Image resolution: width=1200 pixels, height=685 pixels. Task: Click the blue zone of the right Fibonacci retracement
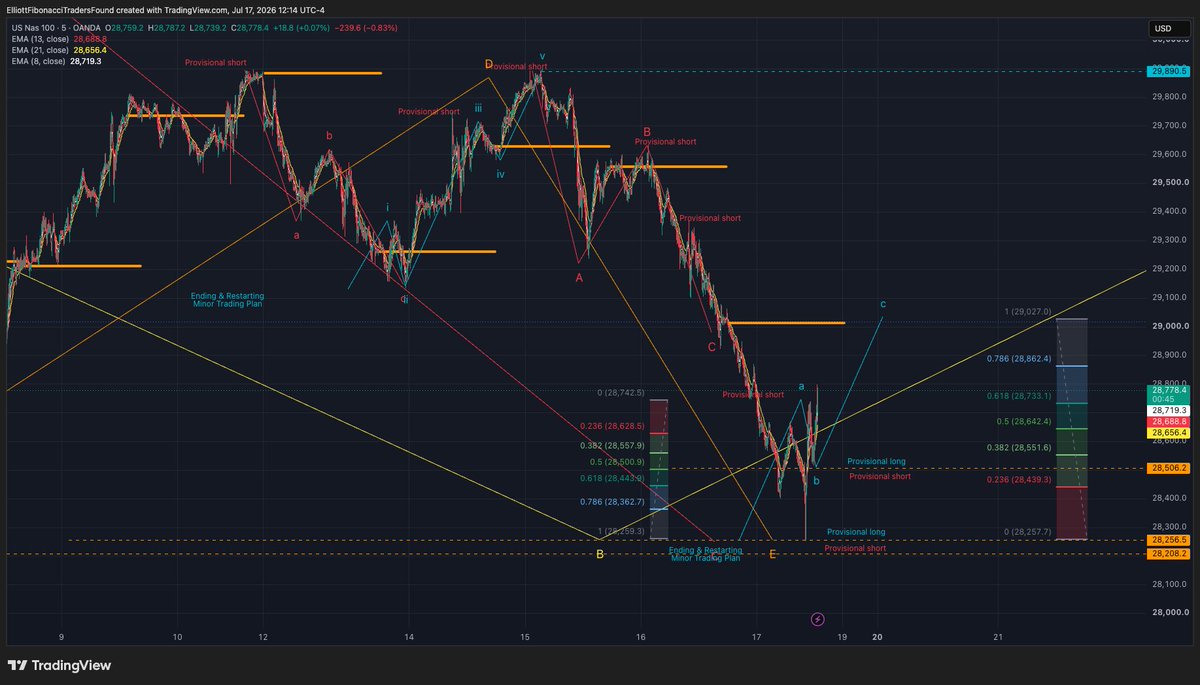click(x=1071, y=384)
